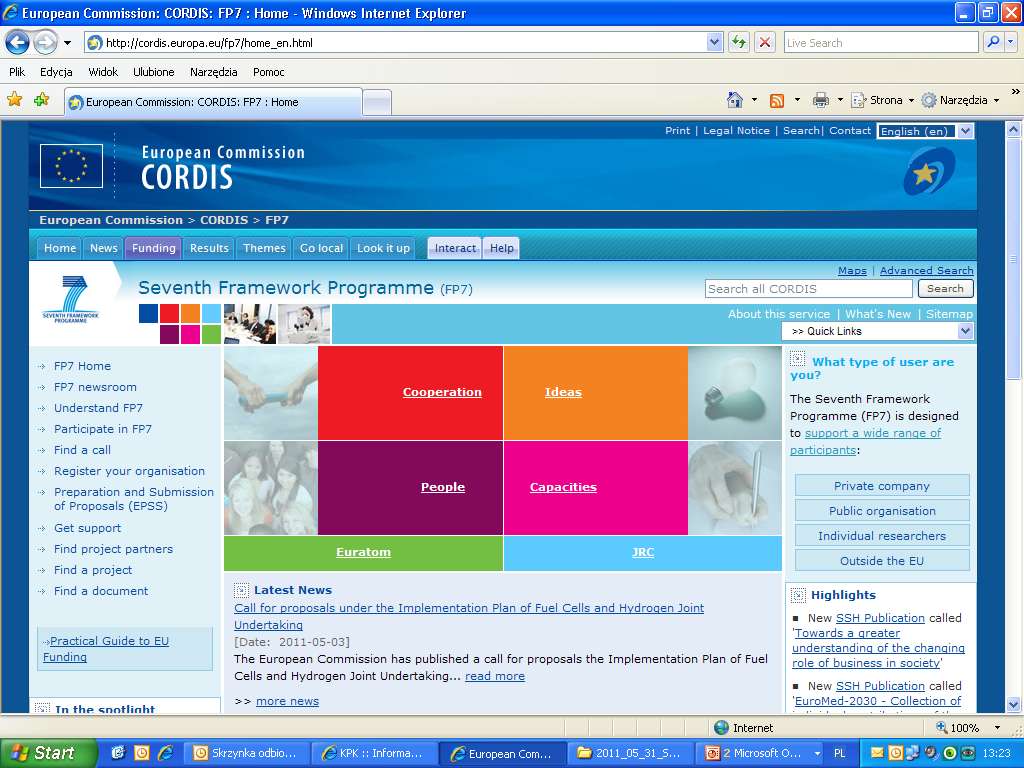Click the browser Back arrow button
Viewport: 1024px width, 768px height.
pos(18,43)
